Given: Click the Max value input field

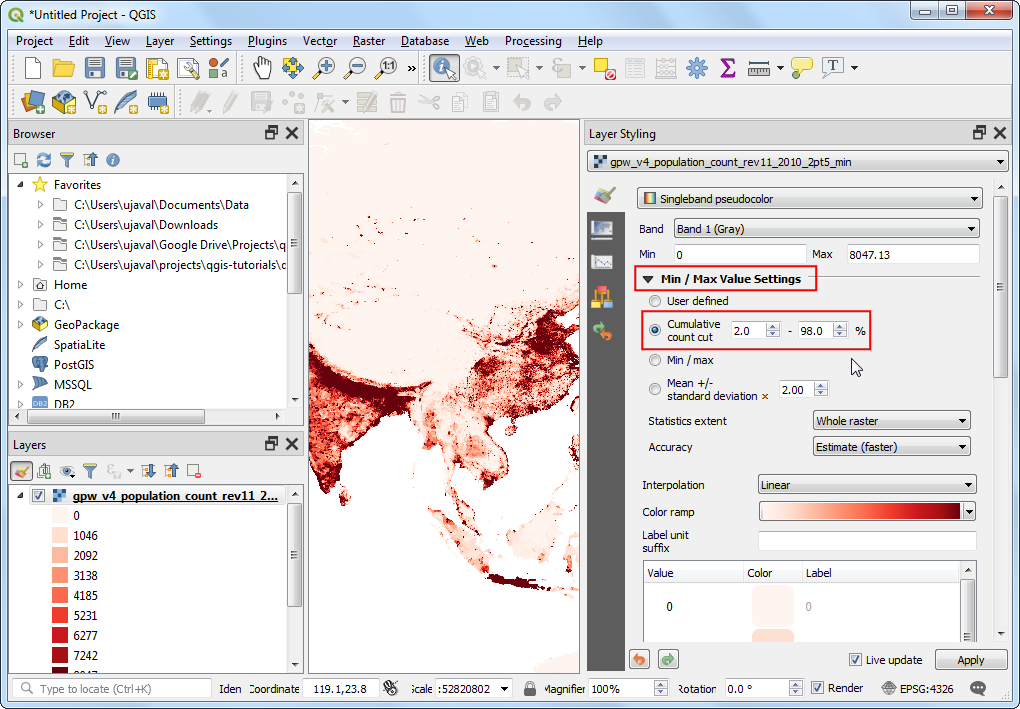Looking at the screenshot, I should (x=912, y=255).
